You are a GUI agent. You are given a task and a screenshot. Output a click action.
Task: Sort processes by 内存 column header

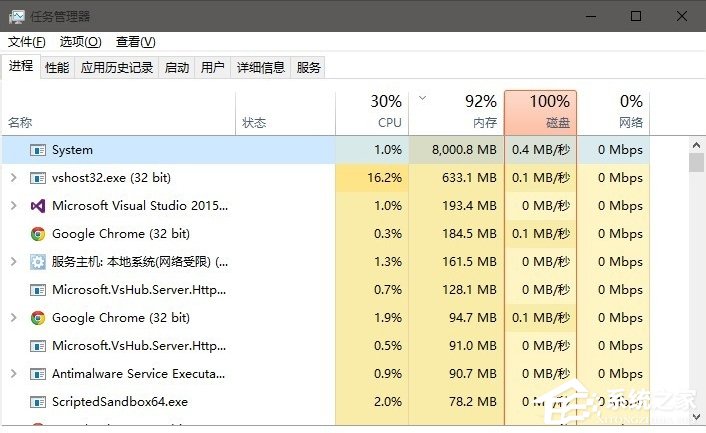pos(457,112)
